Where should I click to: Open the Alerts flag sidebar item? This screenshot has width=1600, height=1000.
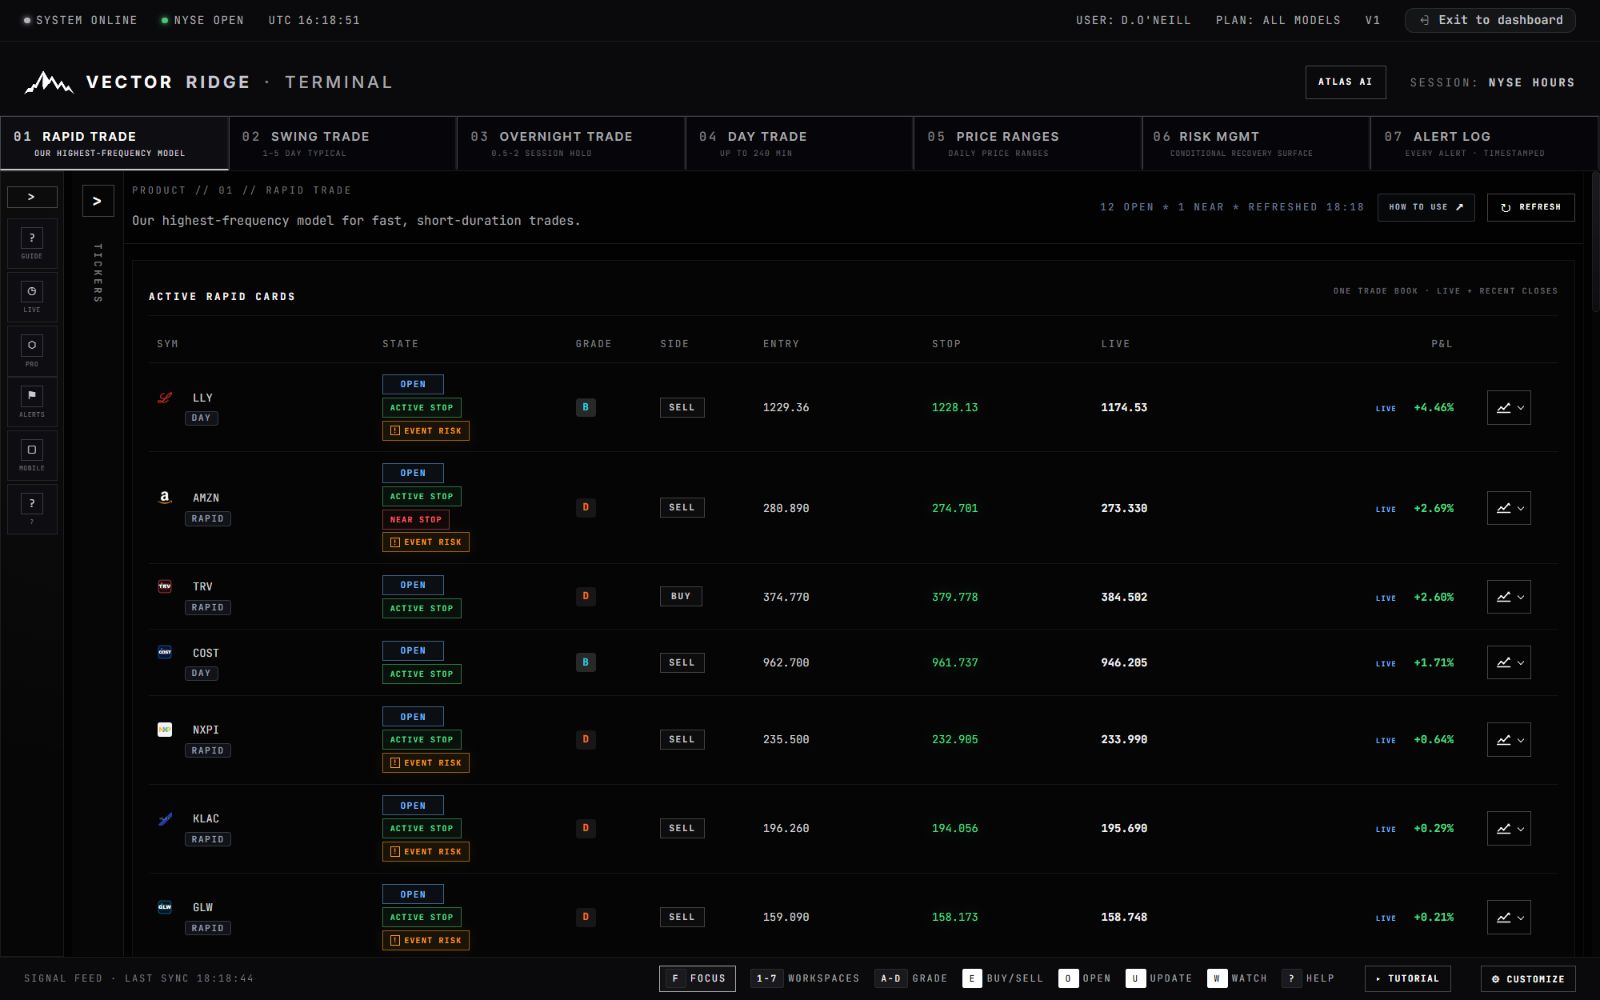(32, 402)
